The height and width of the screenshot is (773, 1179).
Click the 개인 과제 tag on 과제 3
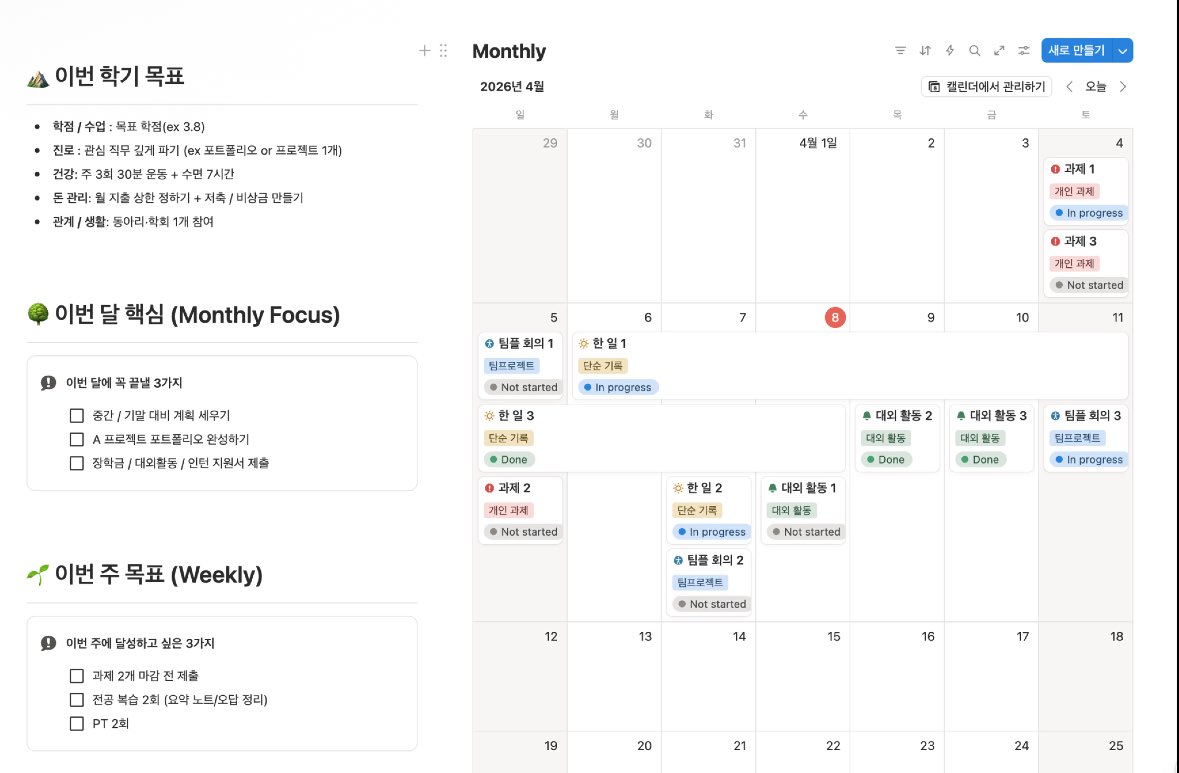coord(1074,264)
